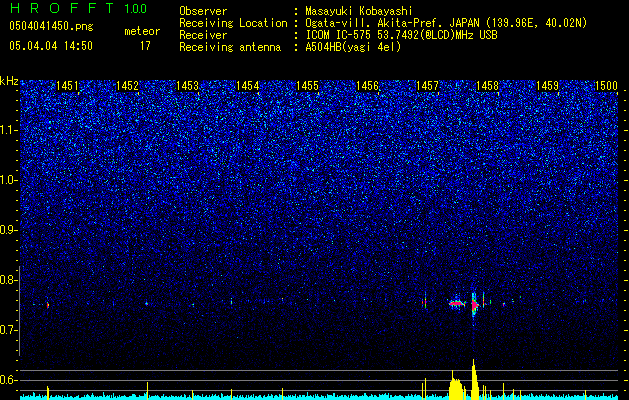The height and width of the screenshot is (400, 629).
Task: Click the 1.0 kHz frequency label
Action: coord(8,180)
